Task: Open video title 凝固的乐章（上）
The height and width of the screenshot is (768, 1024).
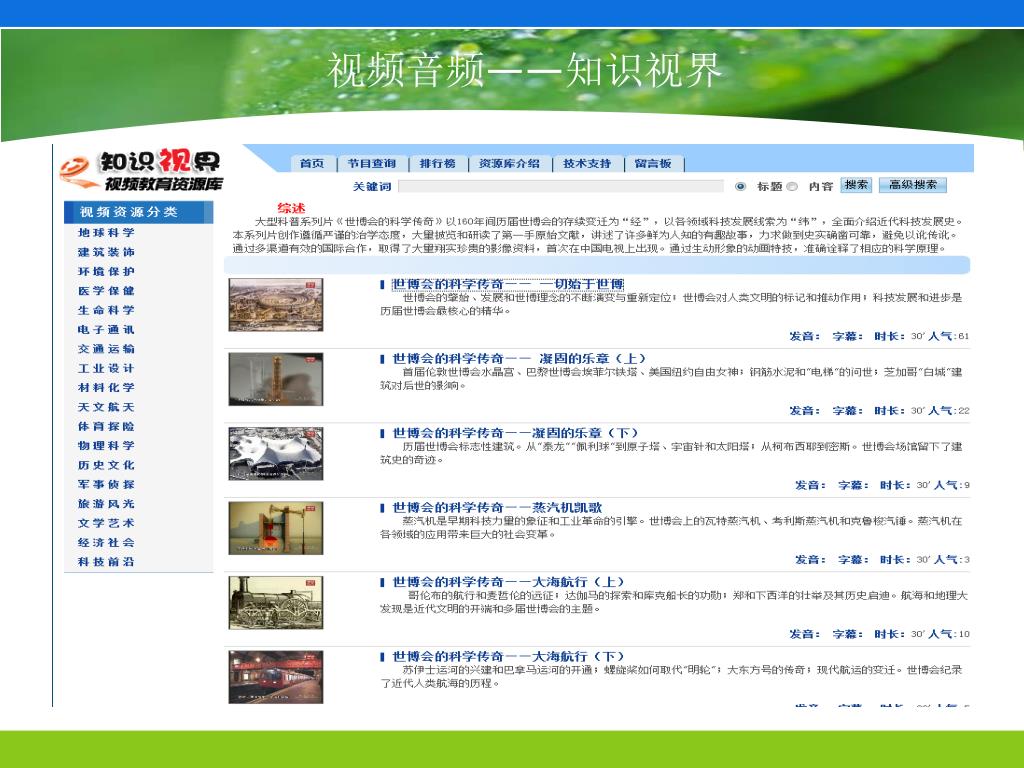Action: pos(519,359)
